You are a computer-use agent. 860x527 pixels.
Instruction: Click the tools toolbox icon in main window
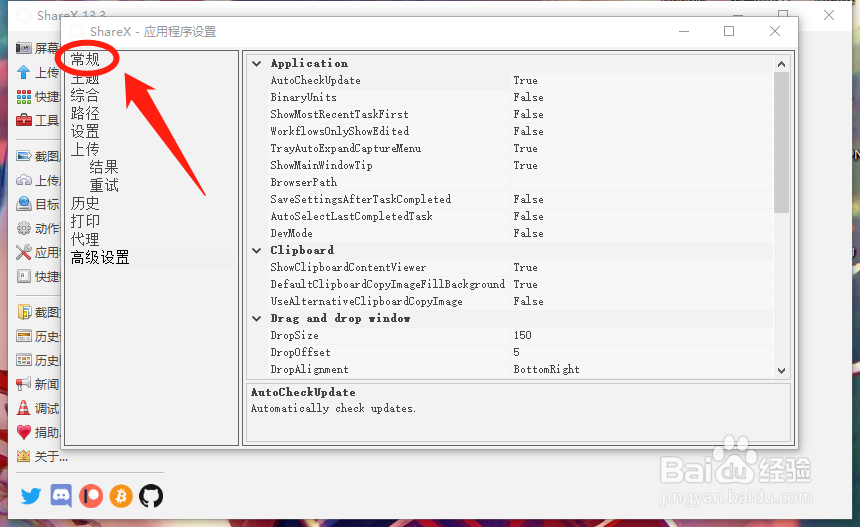(x=24, y=120)
